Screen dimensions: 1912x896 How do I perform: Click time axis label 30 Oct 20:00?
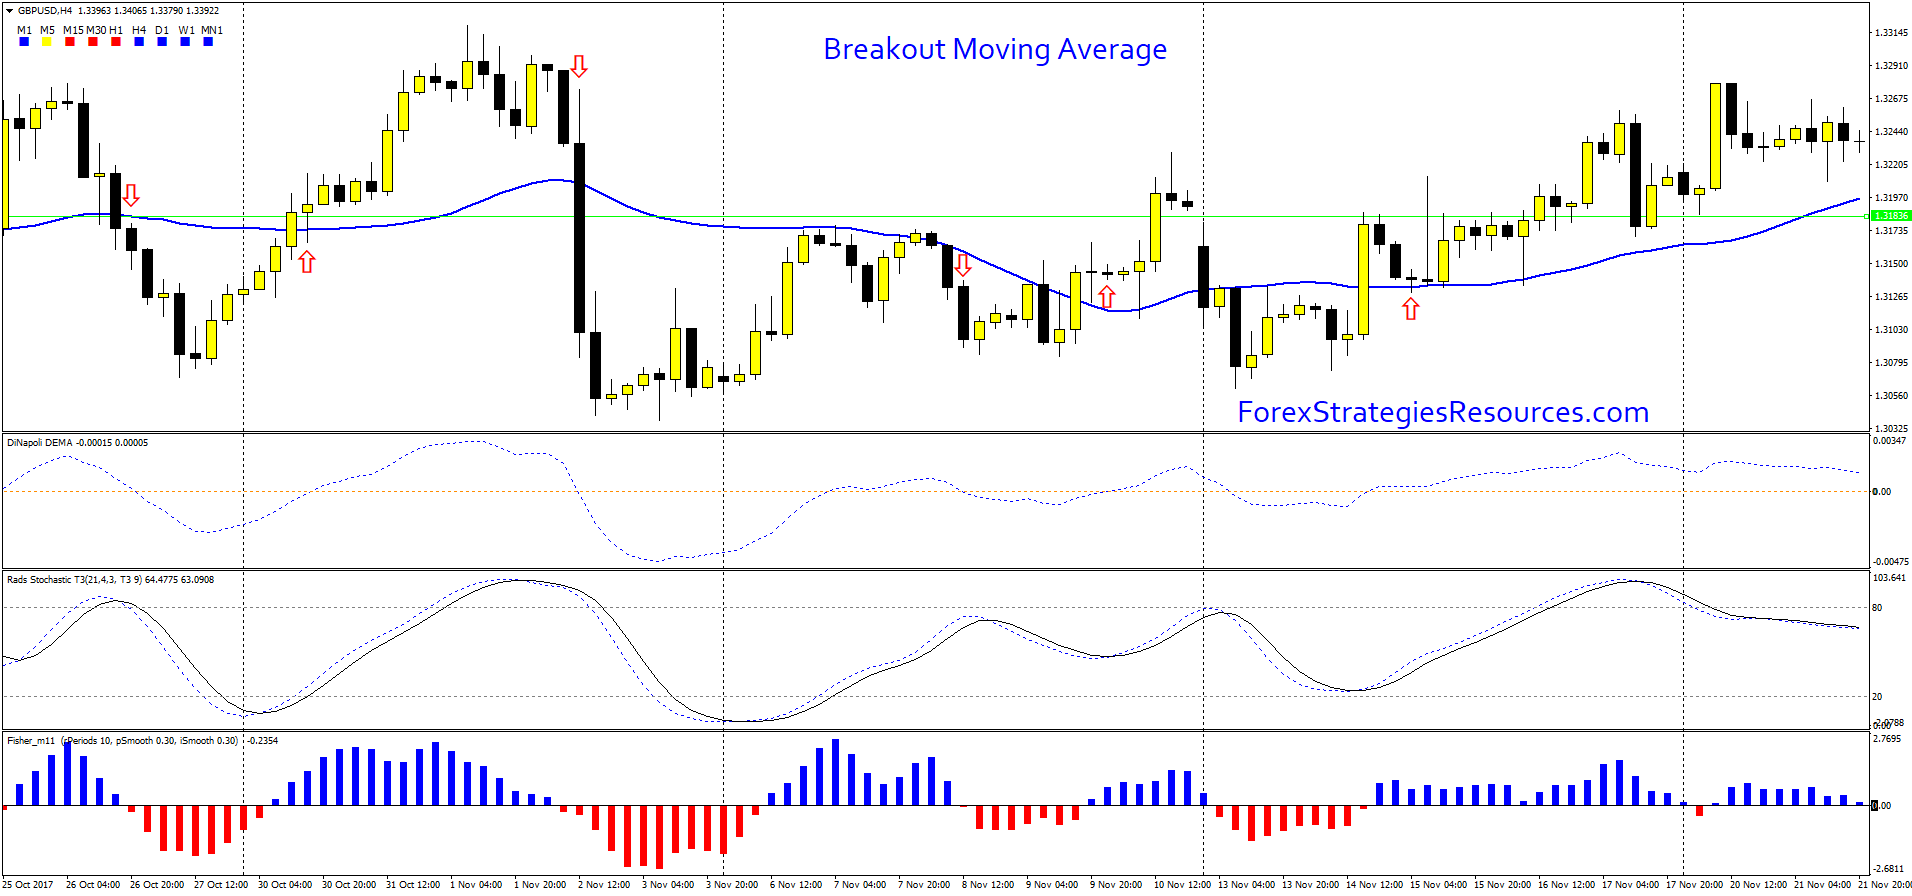(349, 885)
